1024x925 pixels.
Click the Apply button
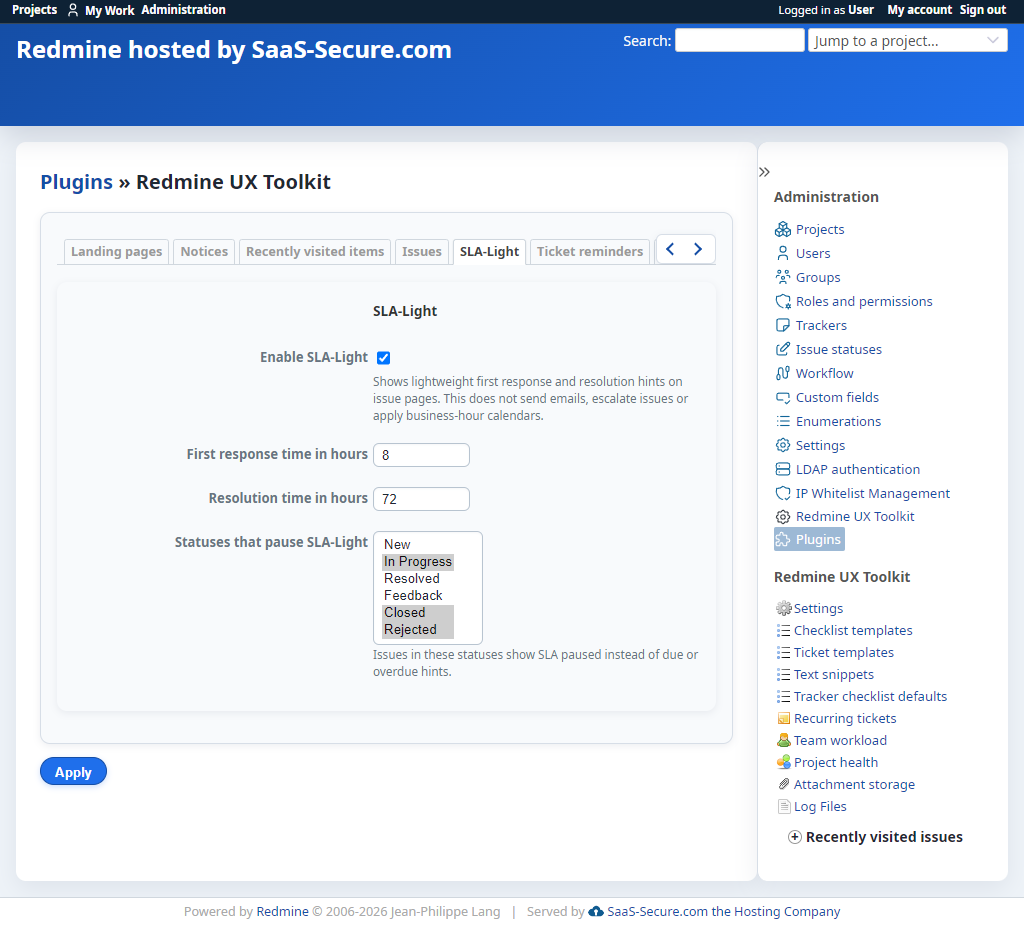[73, 771]
